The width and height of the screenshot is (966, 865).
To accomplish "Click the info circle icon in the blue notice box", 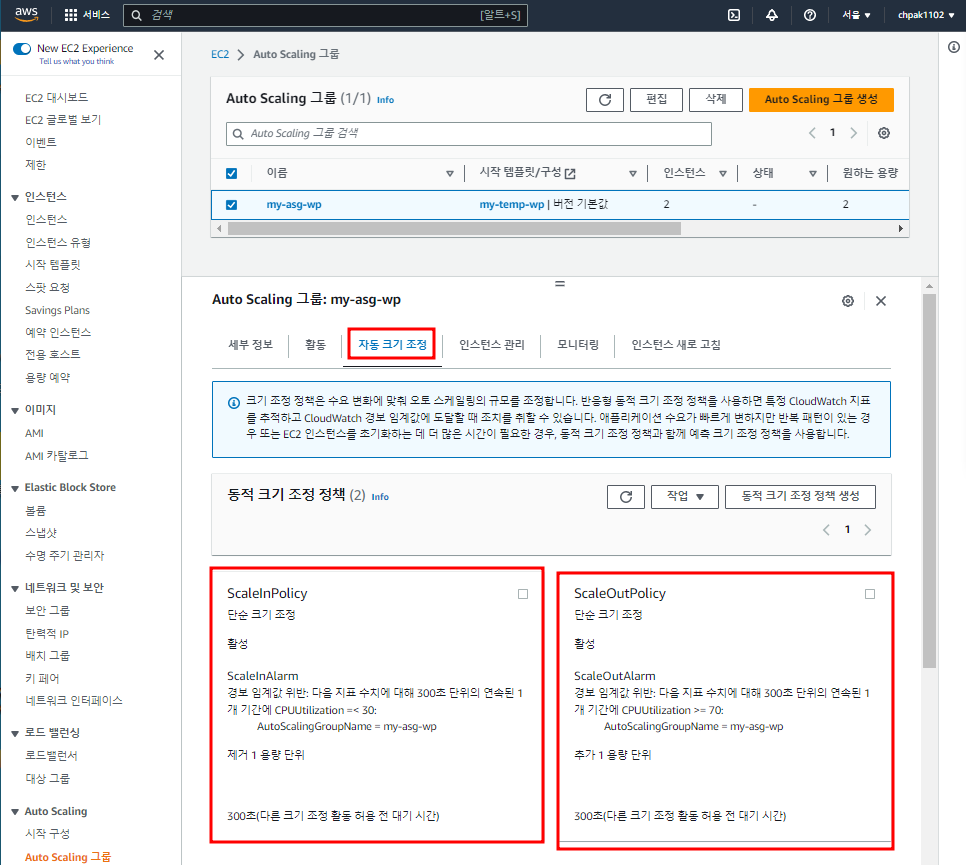I will [x=234, y=403].
